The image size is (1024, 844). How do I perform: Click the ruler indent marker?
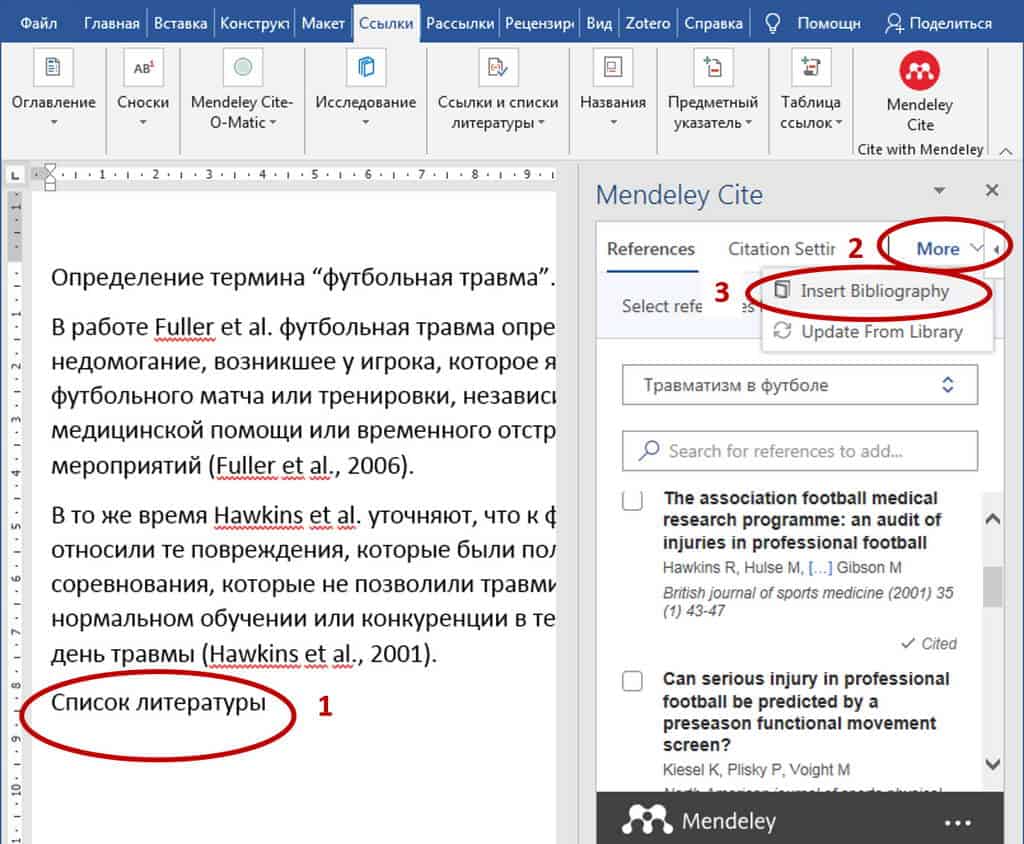(50, 176)
